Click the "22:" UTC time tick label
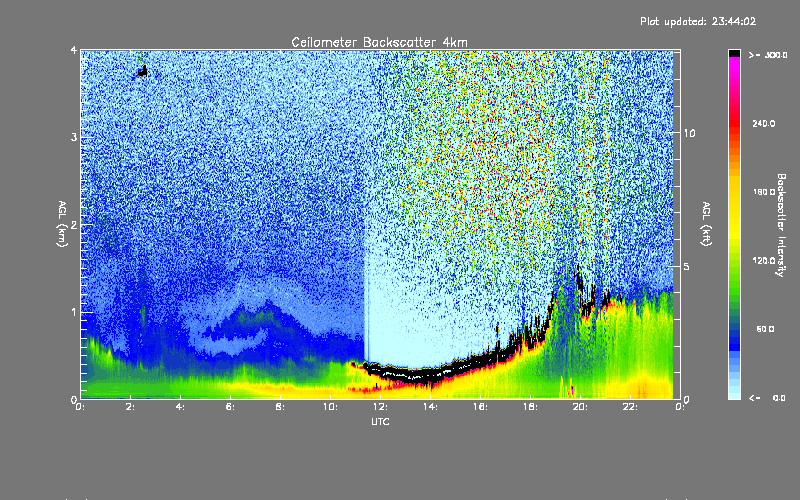The image size is (800, 500). tap(631, 407)
